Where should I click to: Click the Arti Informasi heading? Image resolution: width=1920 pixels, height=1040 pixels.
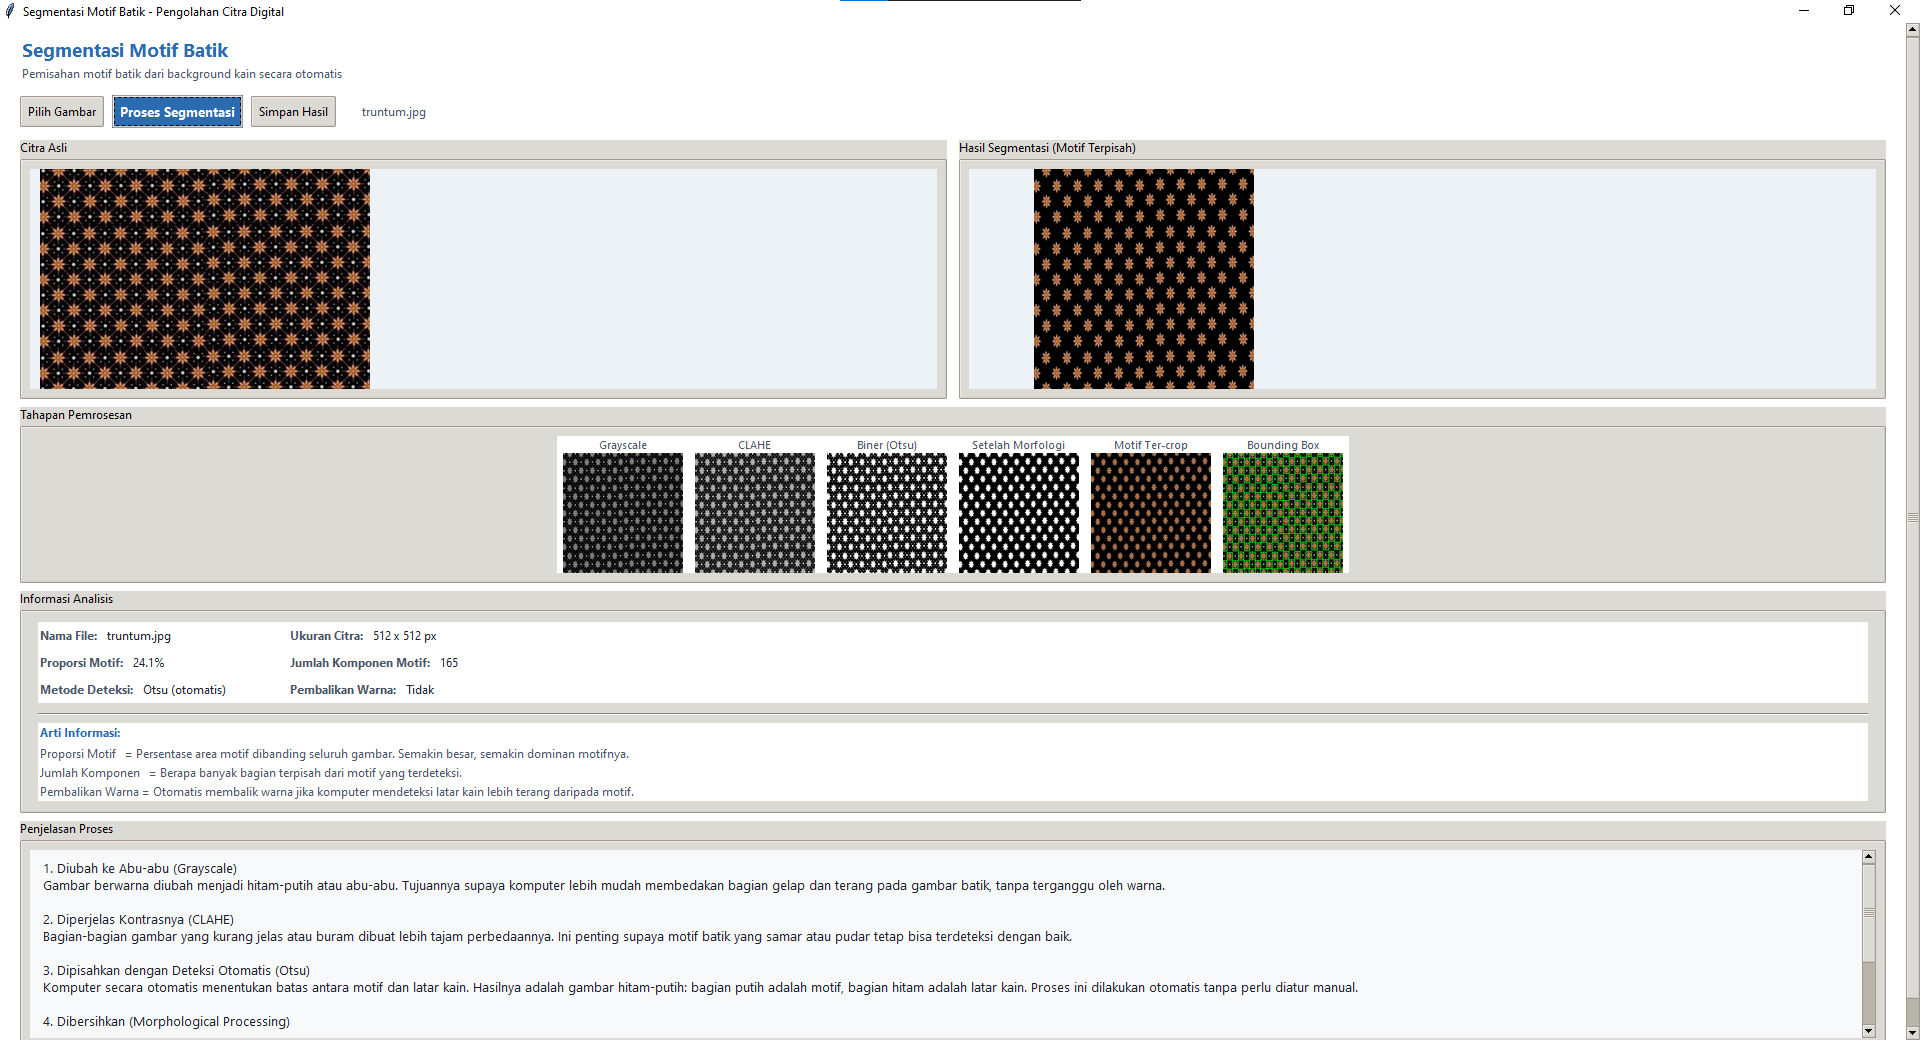pos(80,733)
